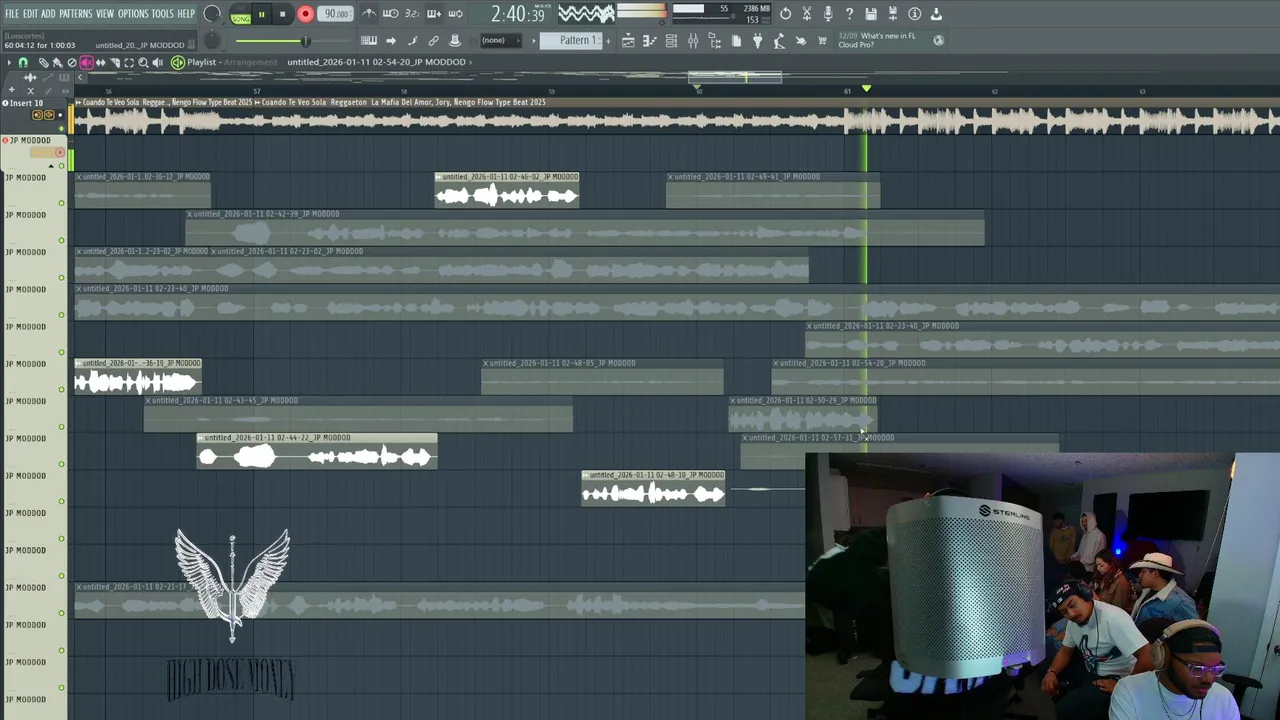1280x720 pixels.
Task: Arm the red record button
Action: tap(305, 14)
